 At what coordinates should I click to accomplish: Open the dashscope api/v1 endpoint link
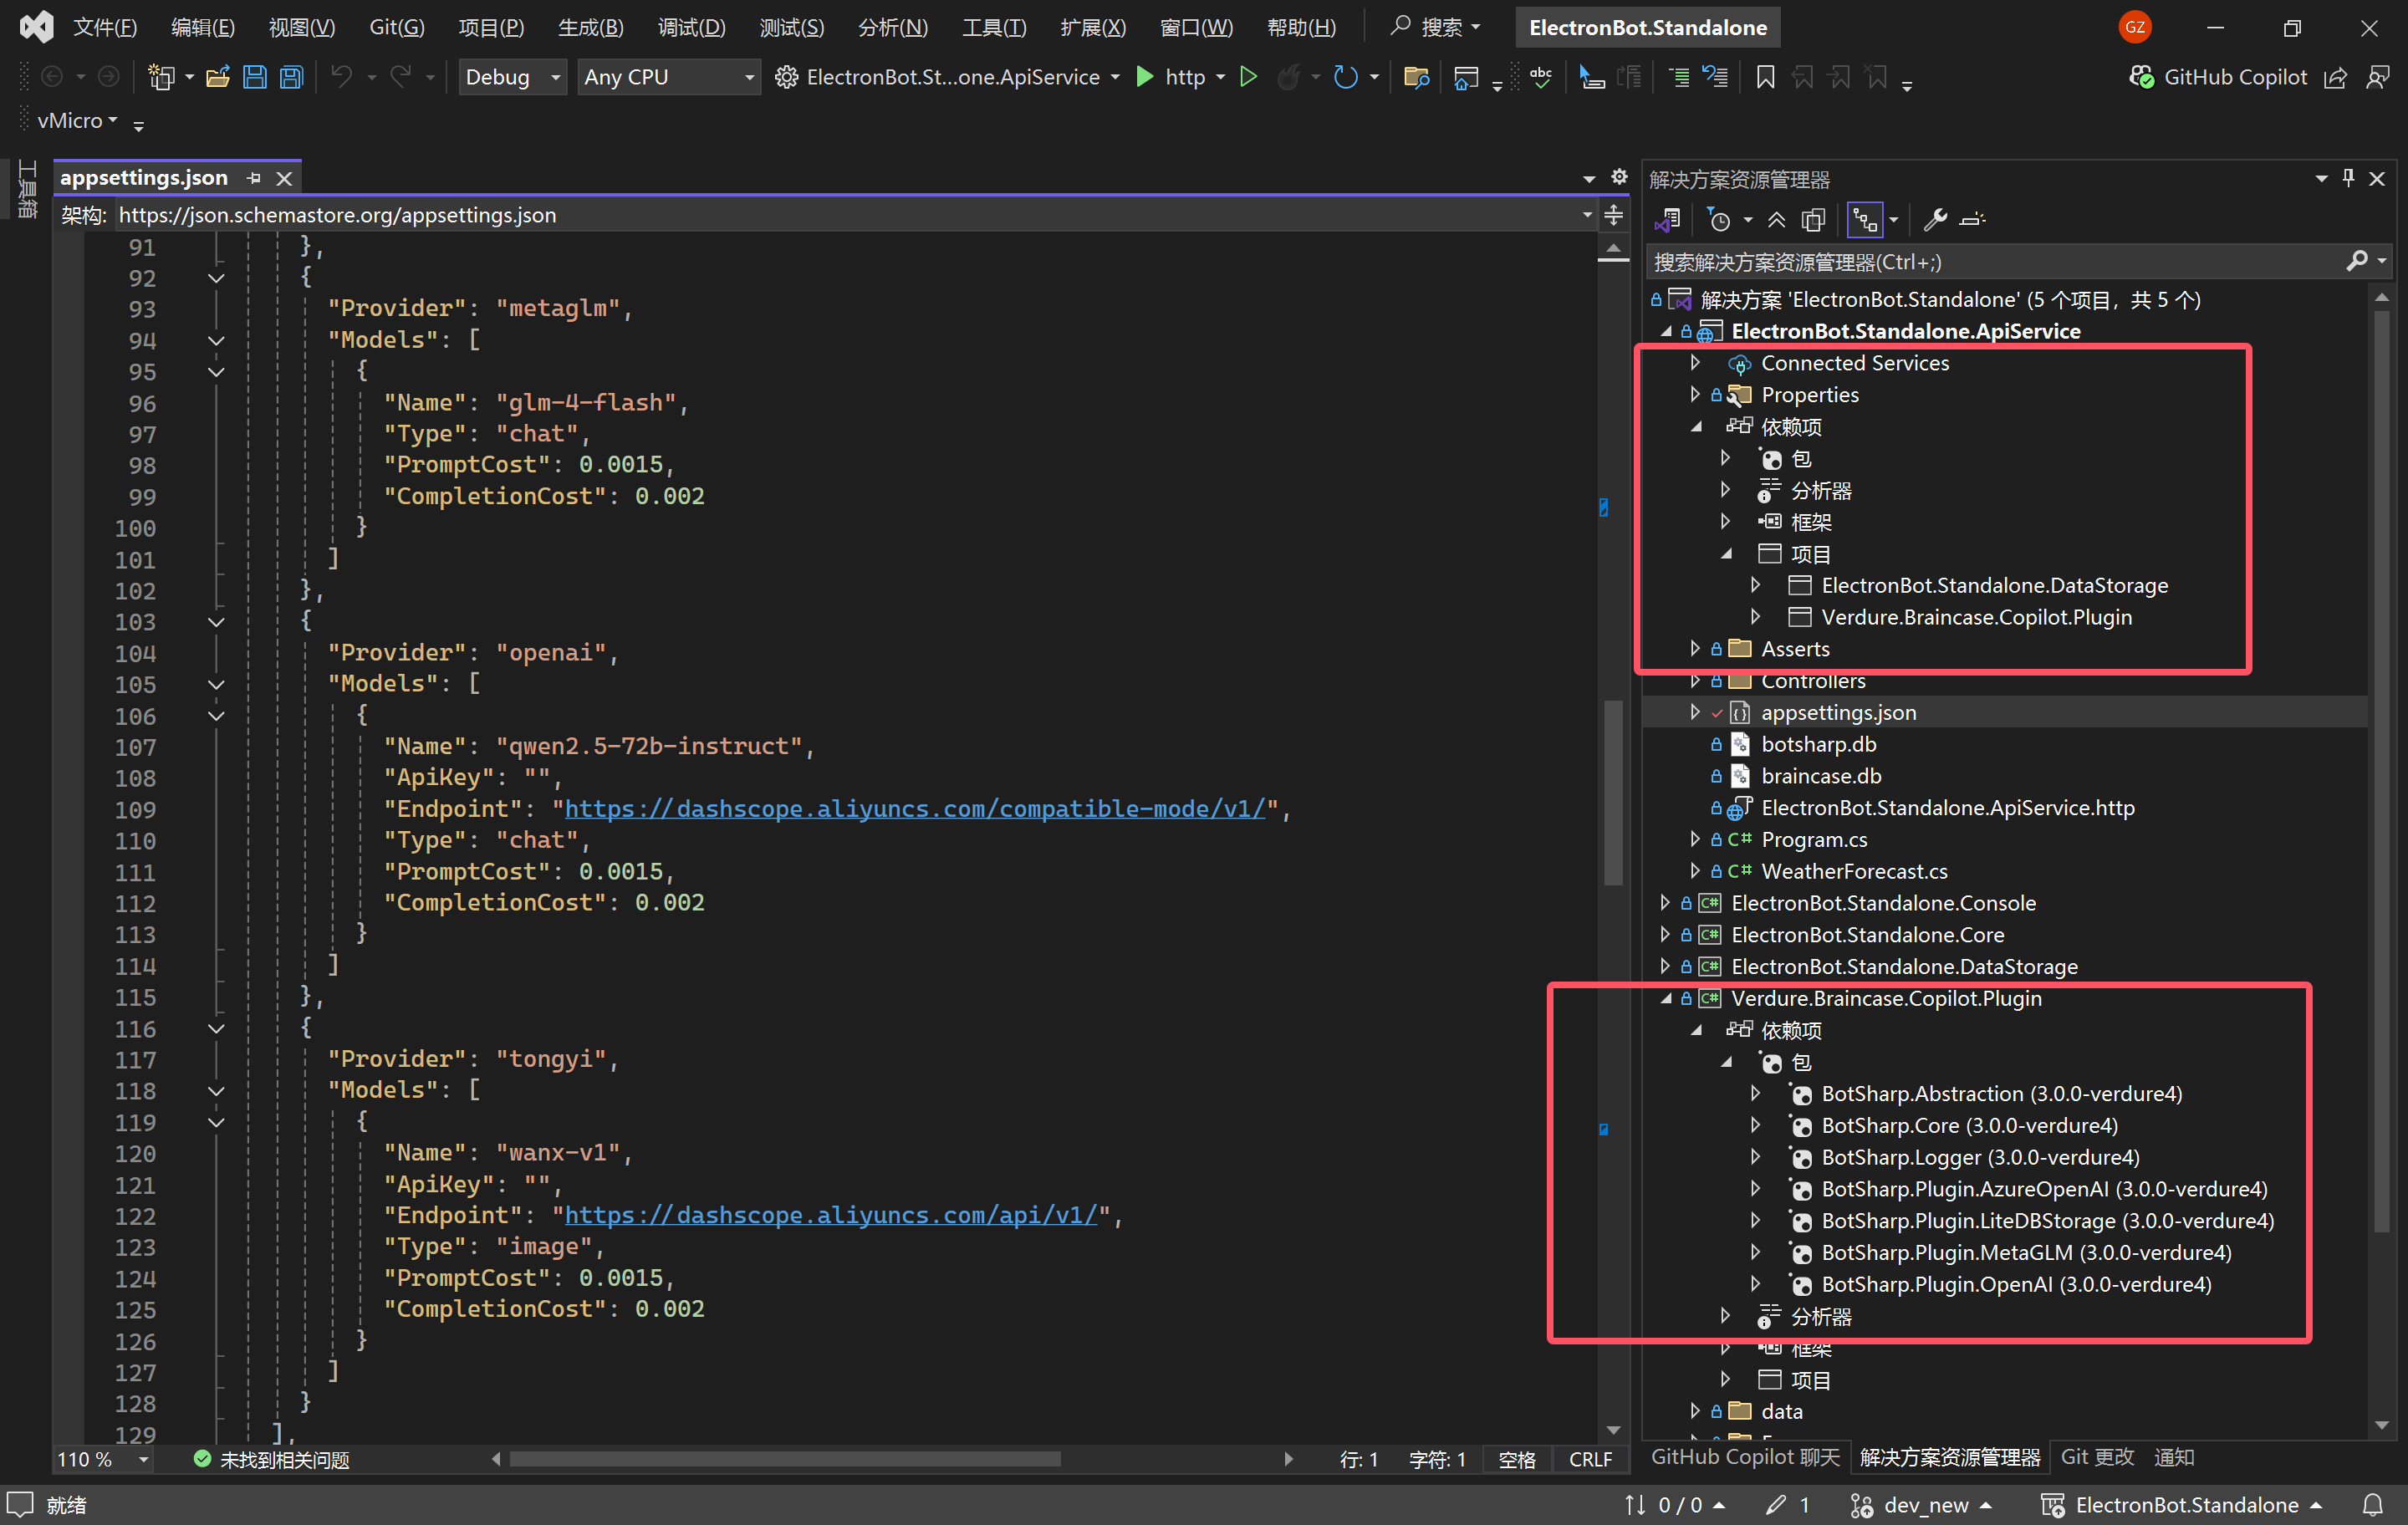pyautogui.click(x=831, y=1215)
